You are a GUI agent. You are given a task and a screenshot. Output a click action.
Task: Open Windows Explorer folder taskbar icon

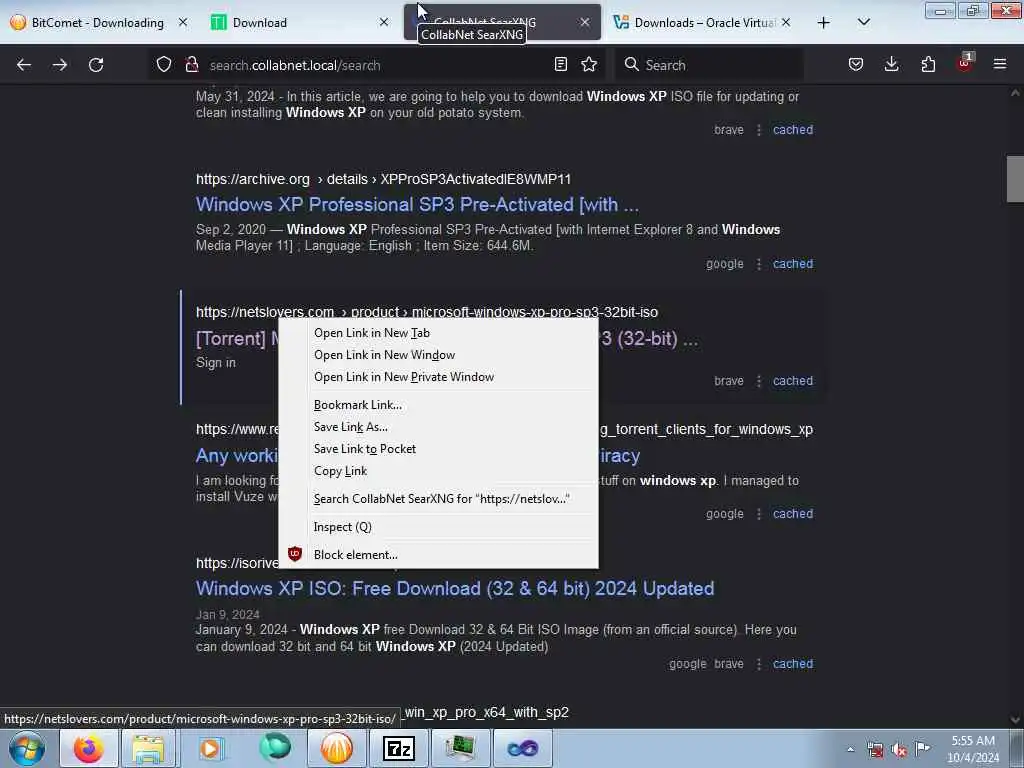pos(148,748)
